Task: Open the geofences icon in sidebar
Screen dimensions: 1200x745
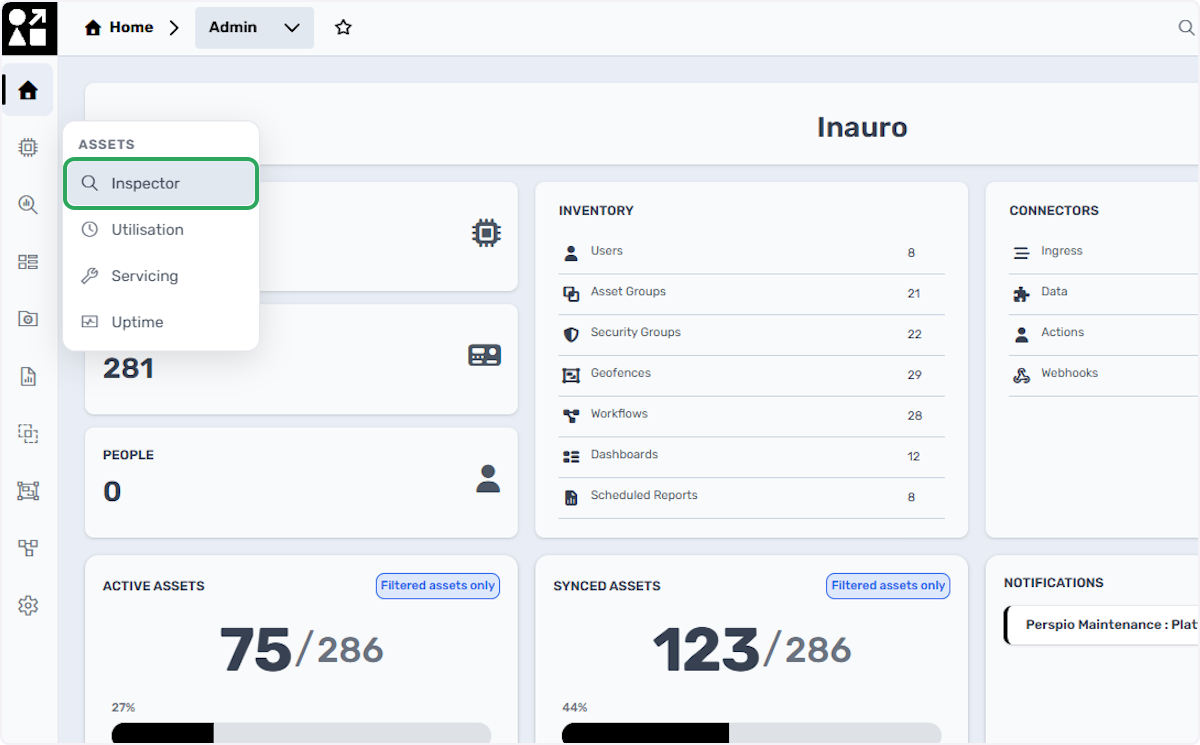Action: pos(28,491)
